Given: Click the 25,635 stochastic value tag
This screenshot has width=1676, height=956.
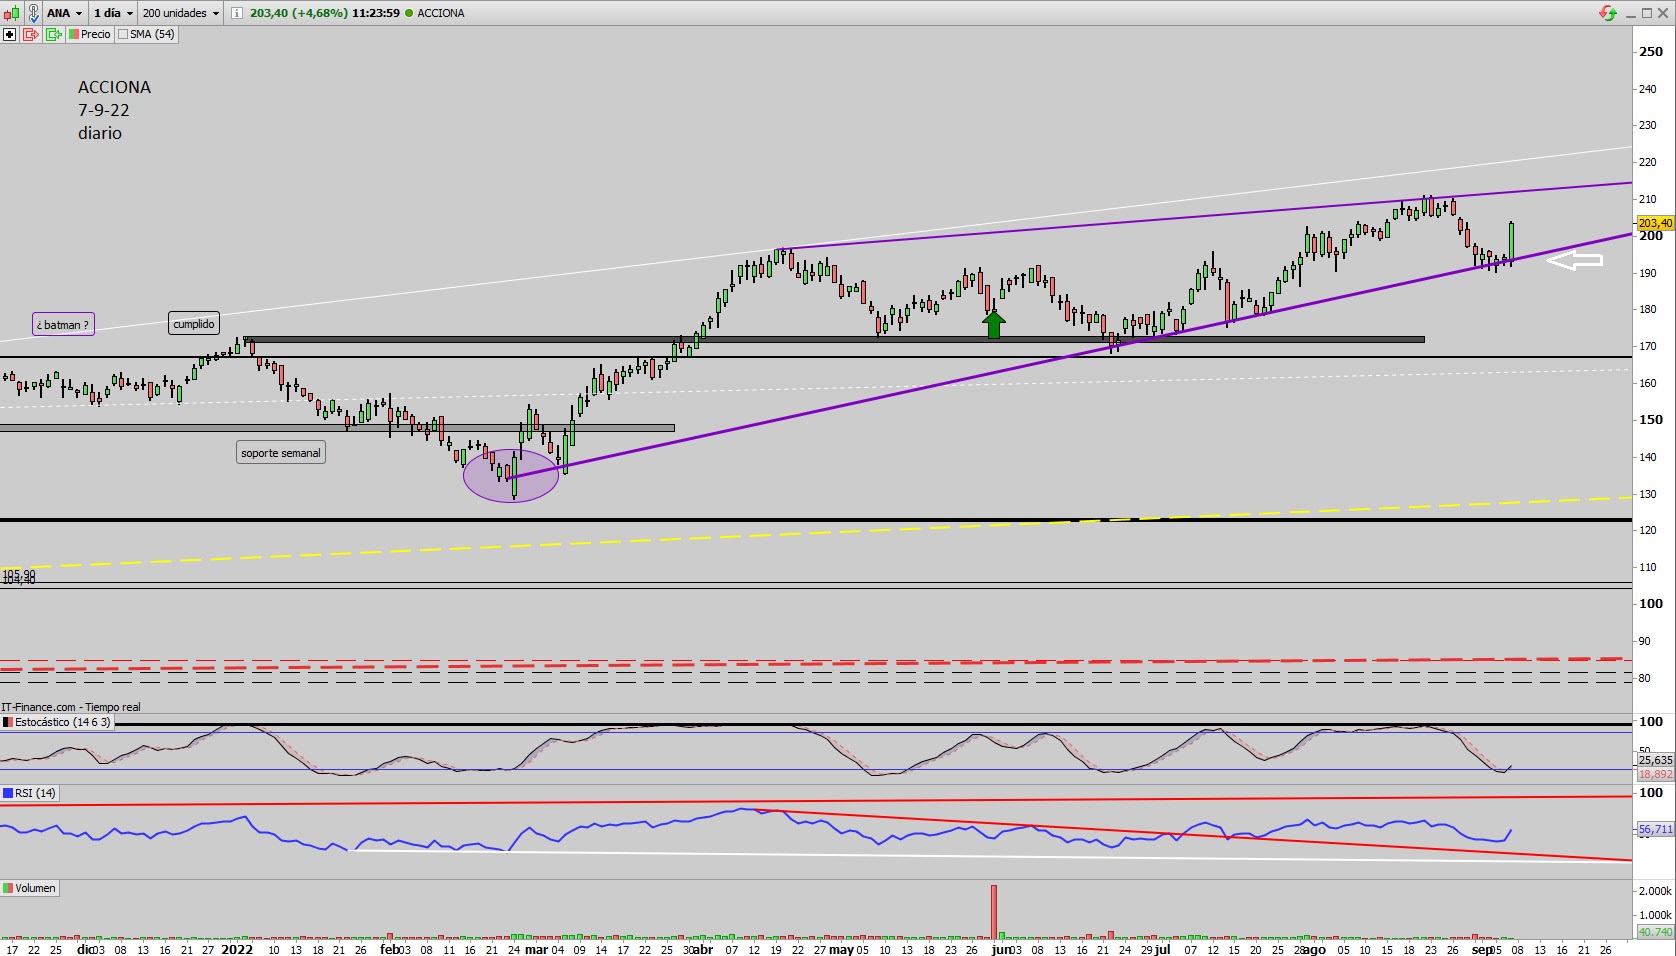Looking at the screenshot, I should [x=1656, y=760].
